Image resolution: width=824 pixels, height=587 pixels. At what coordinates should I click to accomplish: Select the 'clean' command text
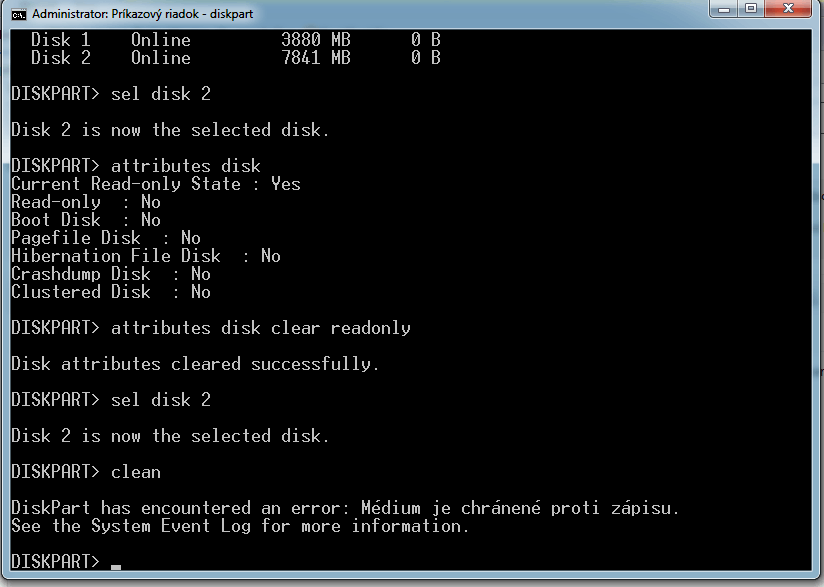click(135, 471)
